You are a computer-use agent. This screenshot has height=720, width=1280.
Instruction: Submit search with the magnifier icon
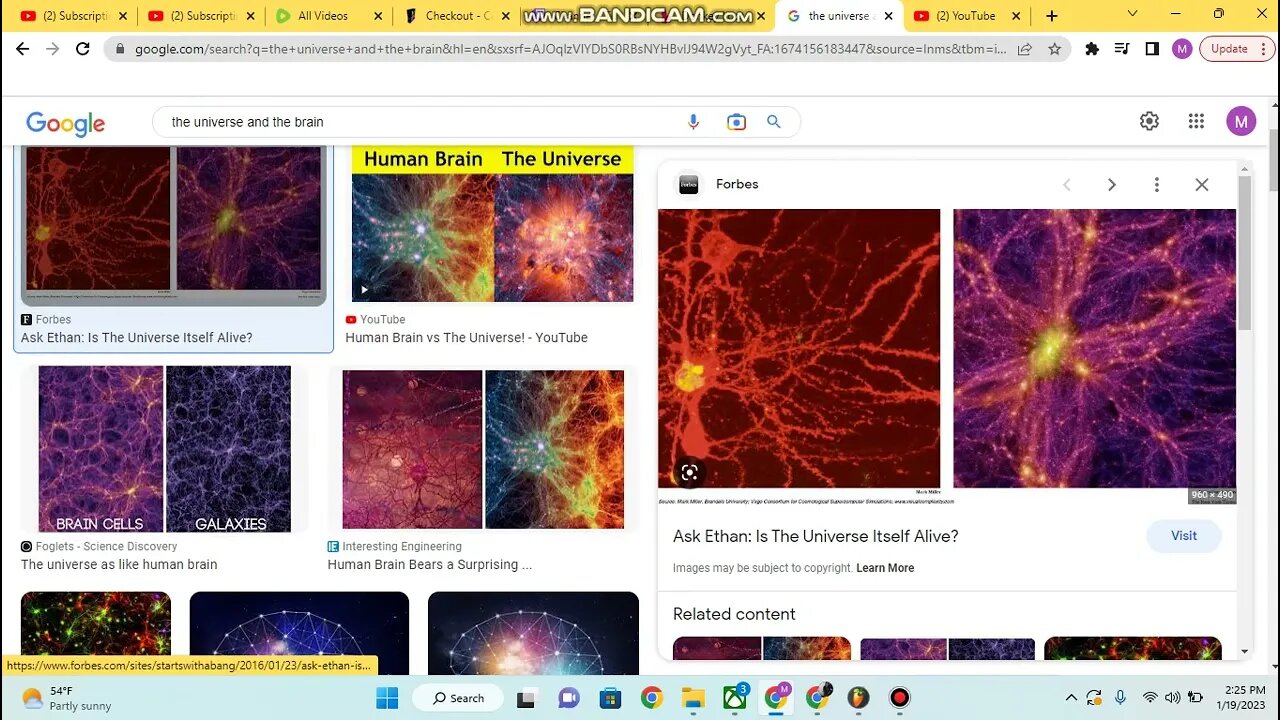(x=773, y=122)
